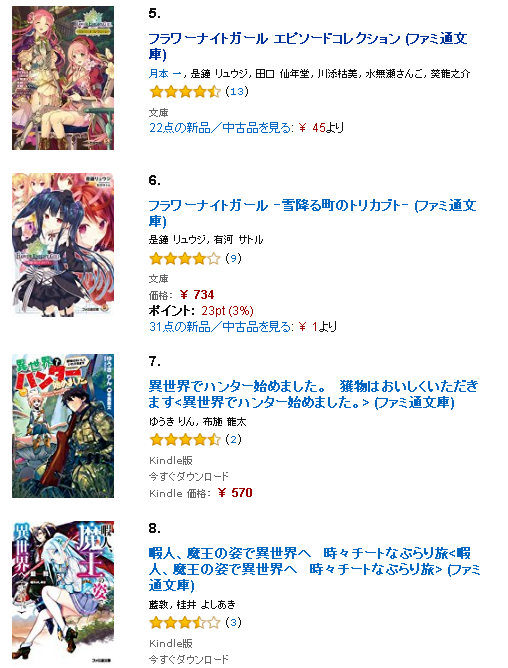Click the 異世界でハンター cover thumbnail
Image resolution: width=508 pixels, height=668 pixels.
coord(63,426)
